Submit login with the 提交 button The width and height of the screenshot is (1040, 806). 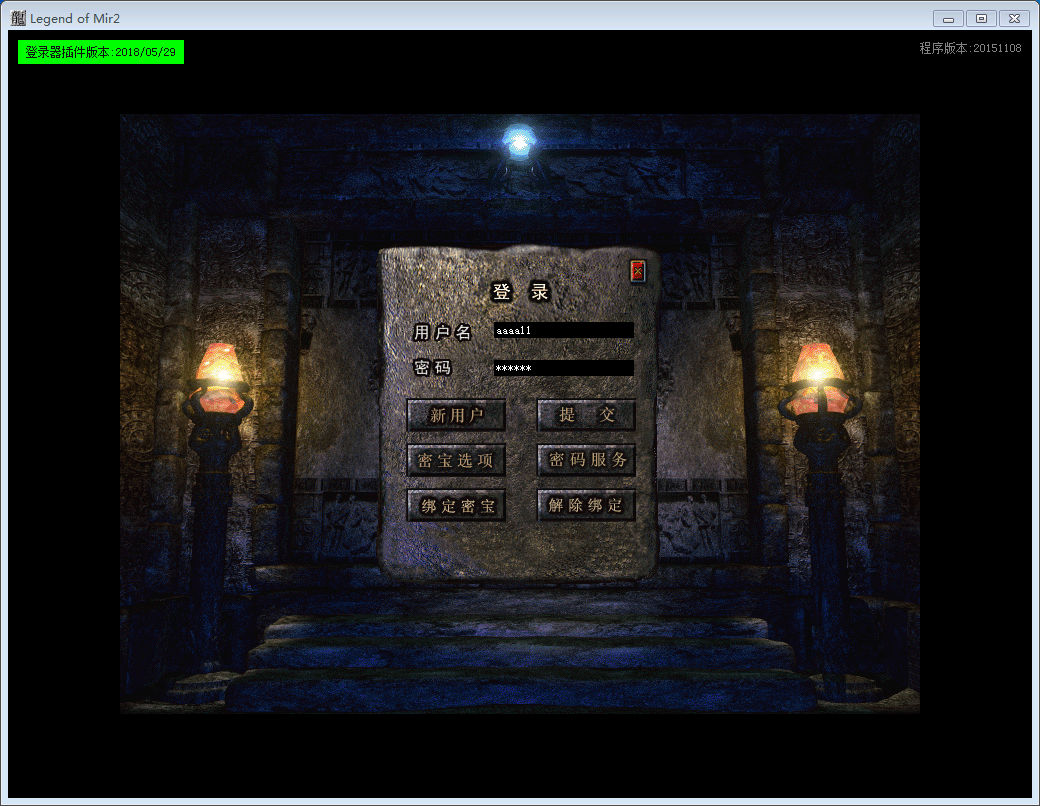(x=586, y=415)
